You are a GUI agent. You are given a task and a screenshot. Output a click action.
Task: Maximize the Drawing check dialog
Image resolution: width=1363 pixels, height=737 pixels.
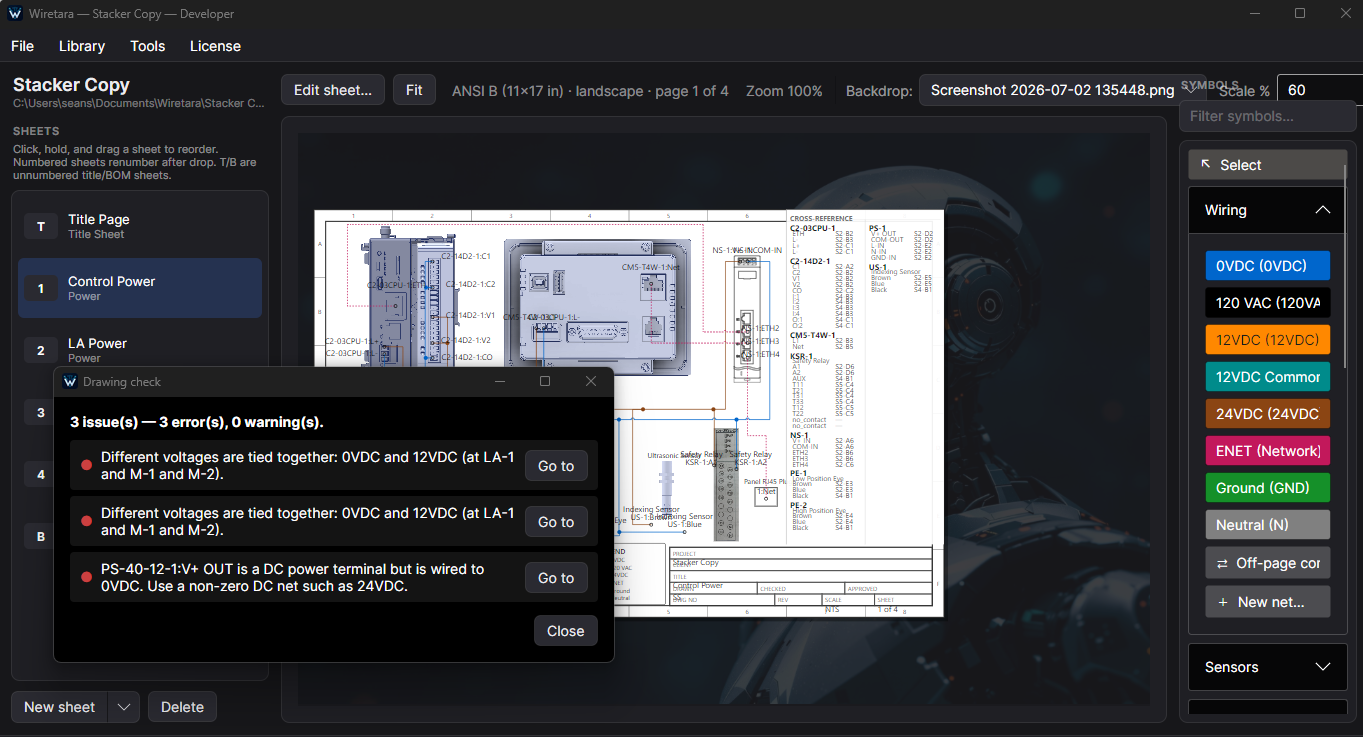click(x=545, y=381)
